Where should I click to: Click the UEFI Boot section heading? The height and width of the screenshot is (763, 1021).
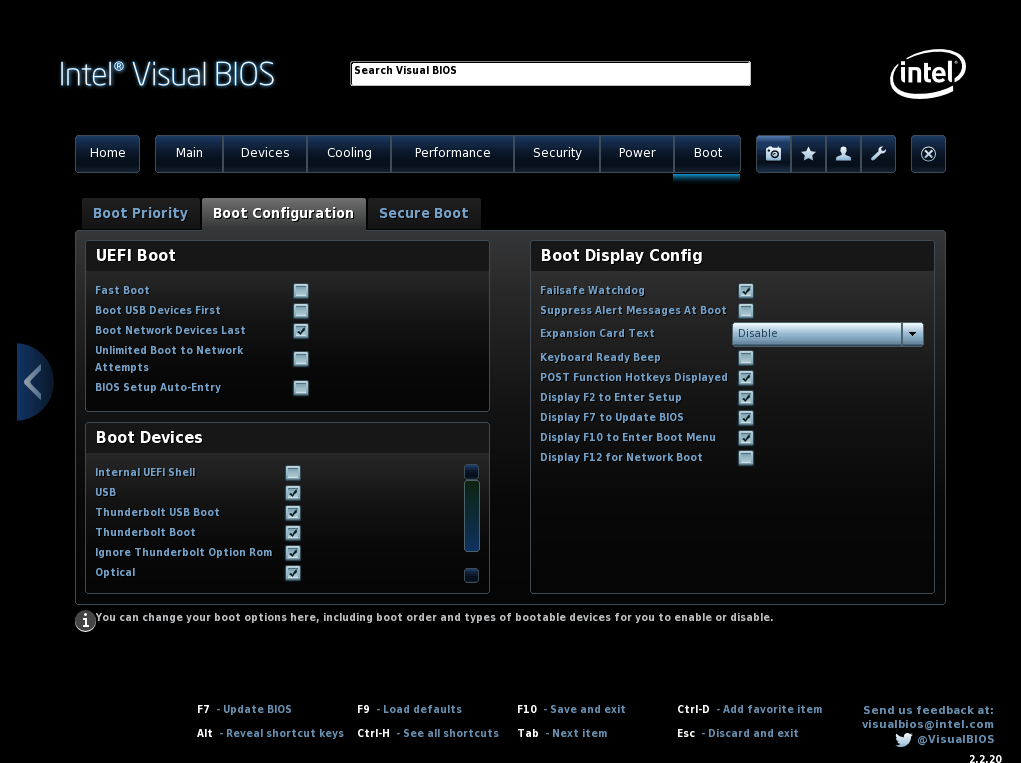click(x=135, y=256)
